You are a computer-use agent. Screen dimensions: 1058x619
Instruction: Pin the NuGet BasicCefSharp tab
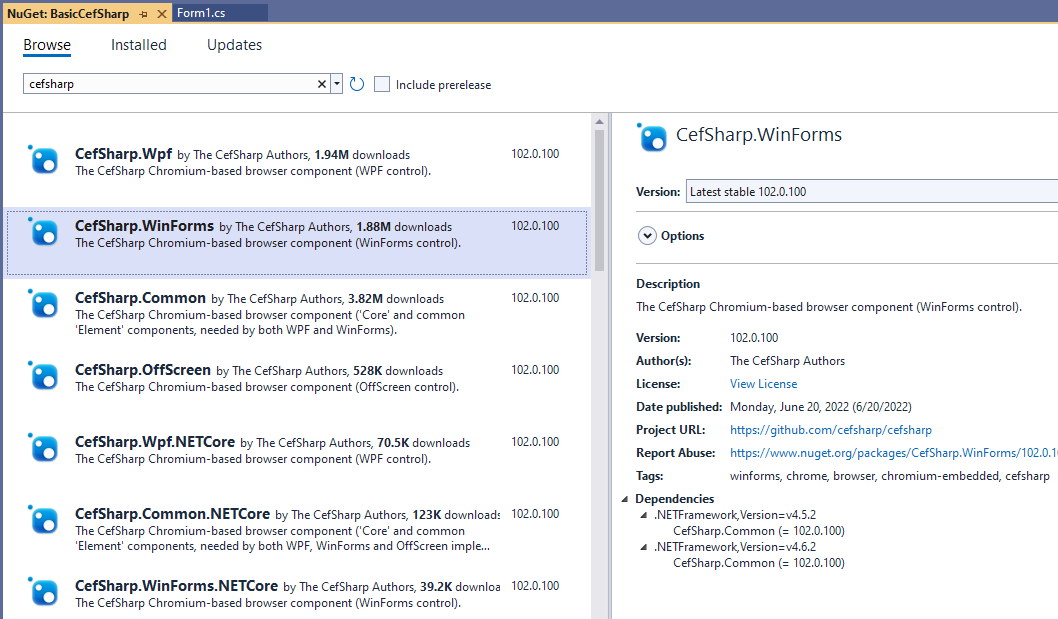(x=144, y=12)
